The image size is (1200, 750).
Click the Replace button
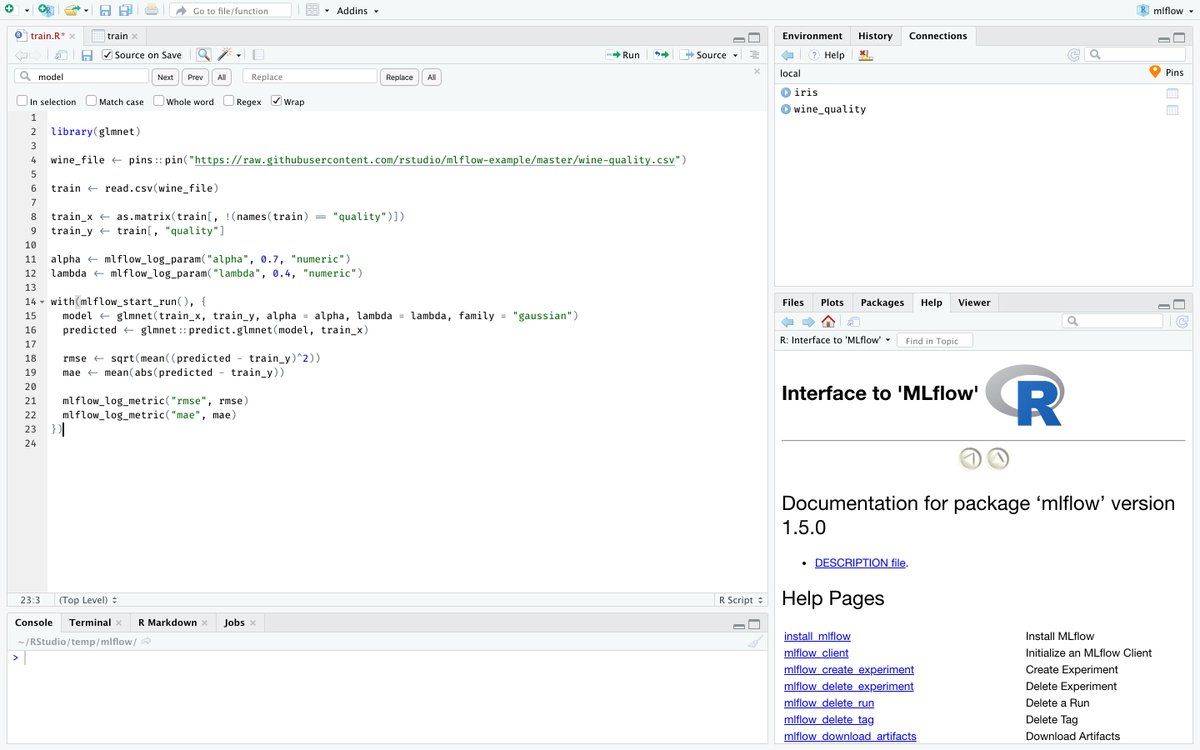pyautogui.click(x=399, y=77)
